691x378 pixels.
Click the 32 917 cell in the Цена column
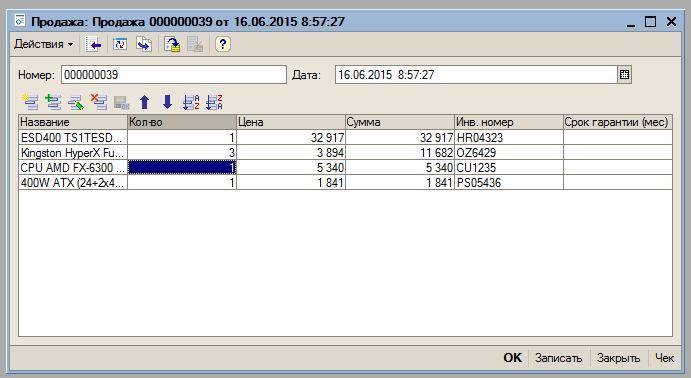click(291, 137)
